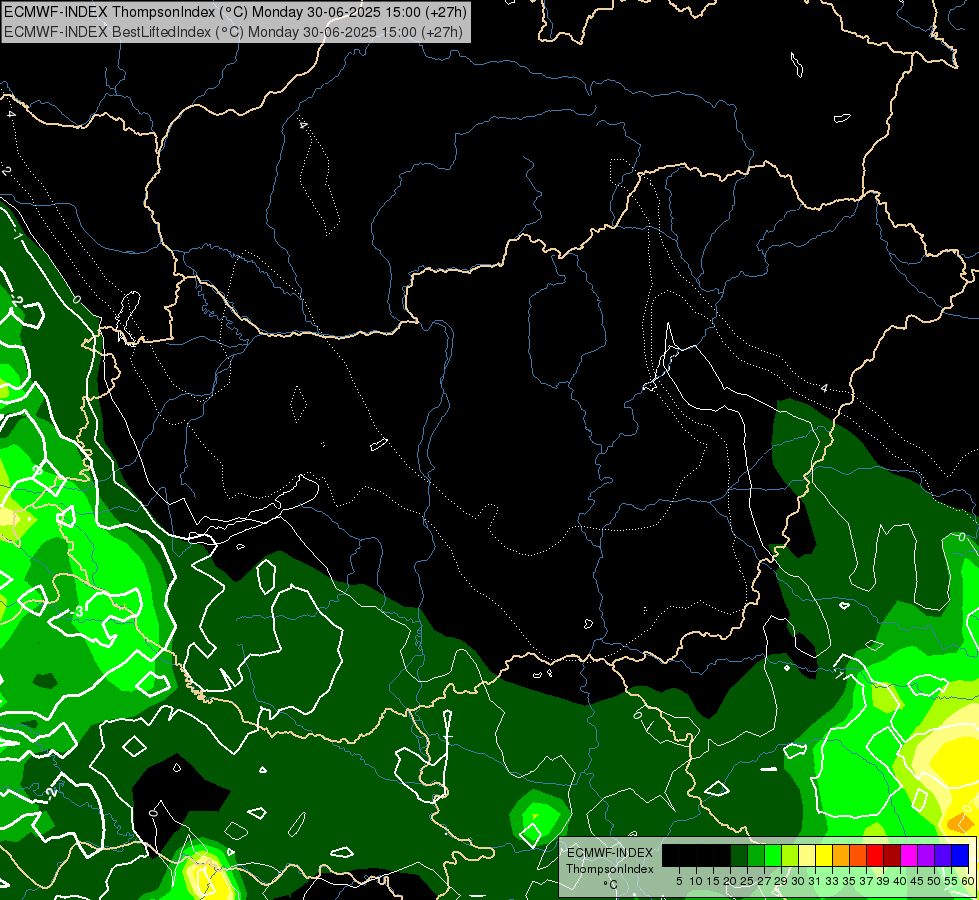Click the legend tick label 60
Image resolution: width=979 pixels, height=900 pixels.
click(x=968, y=881)
